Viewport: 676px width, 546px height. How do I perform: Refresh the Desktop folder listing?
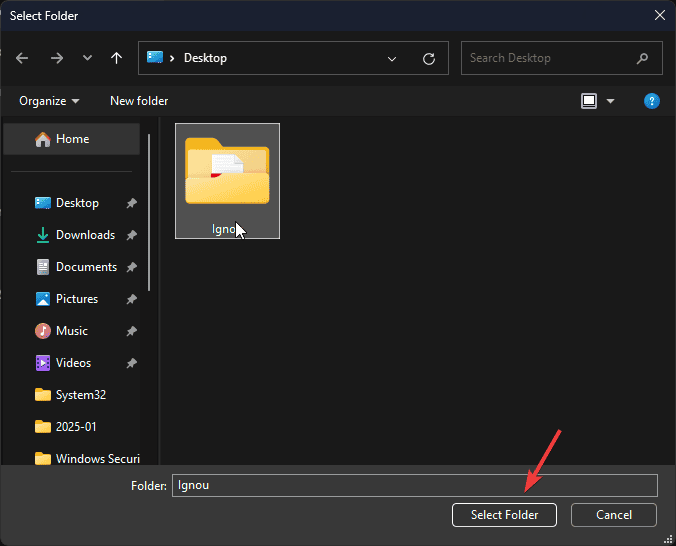(429, 59)
